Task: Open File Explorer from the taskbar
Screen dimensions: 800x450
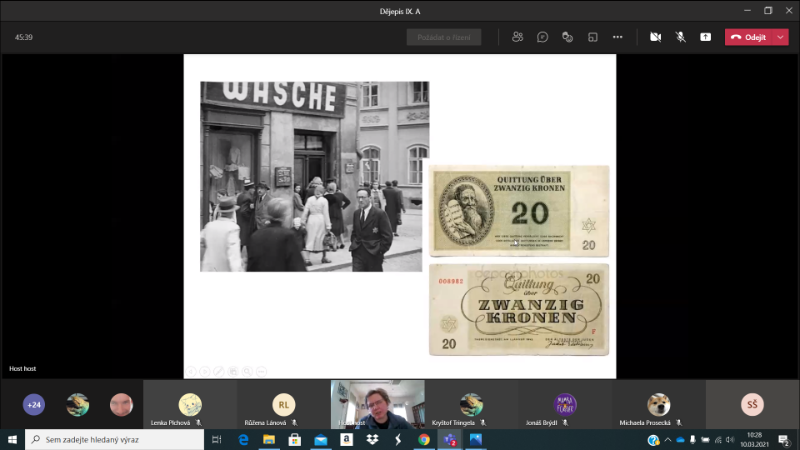Action: 269,439
